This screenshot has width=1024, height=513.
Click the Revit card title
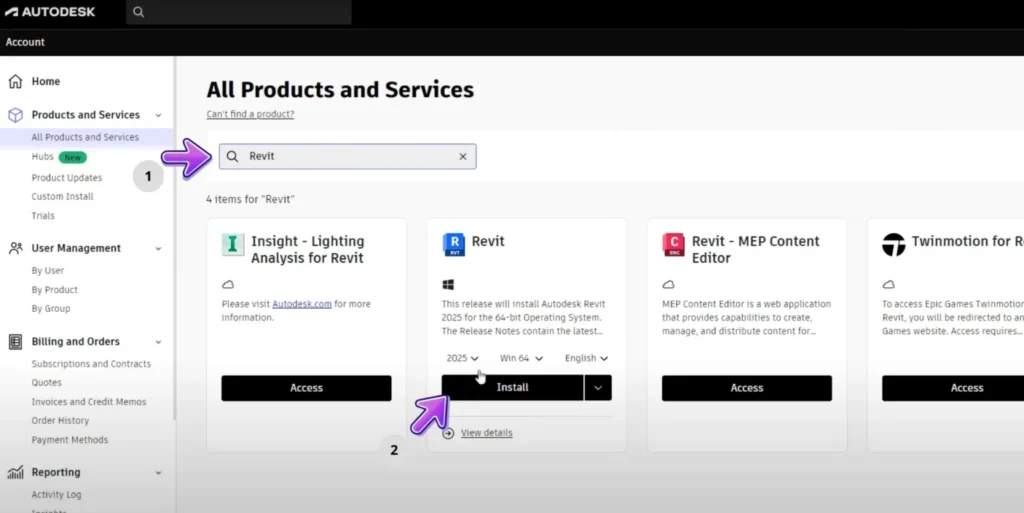[x=488, y=241]
